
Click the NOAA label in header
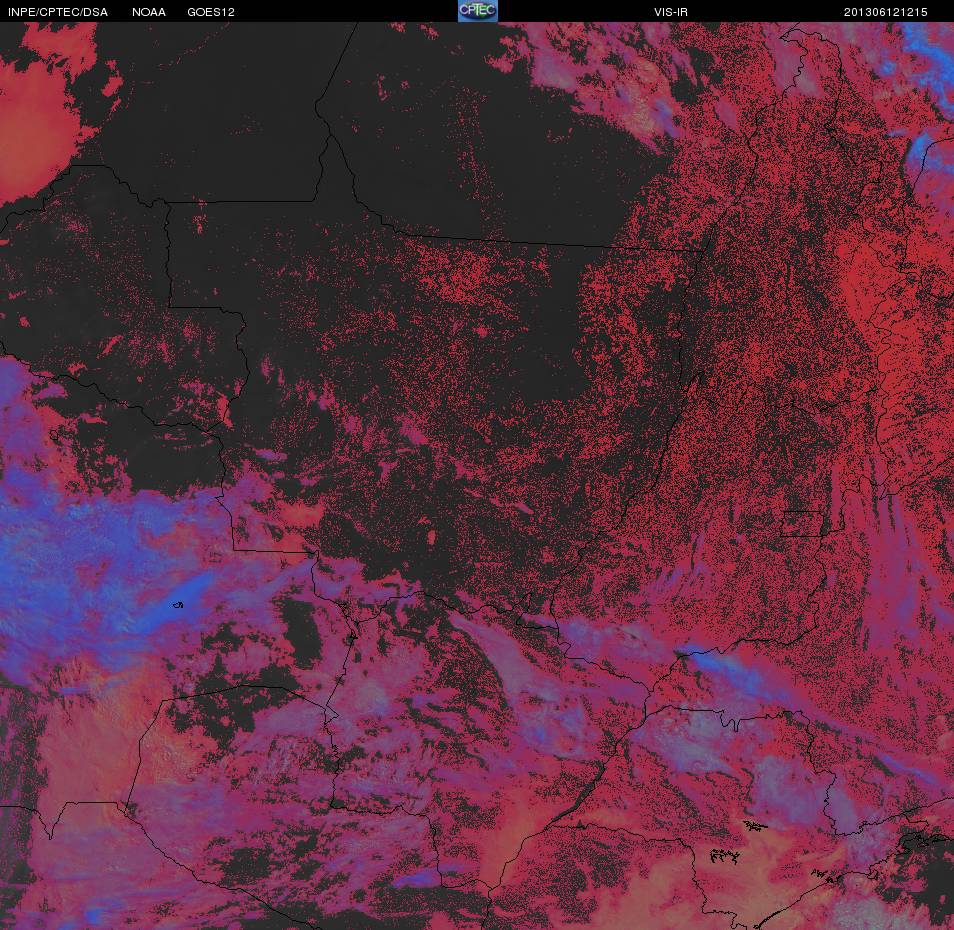[149, 12]
